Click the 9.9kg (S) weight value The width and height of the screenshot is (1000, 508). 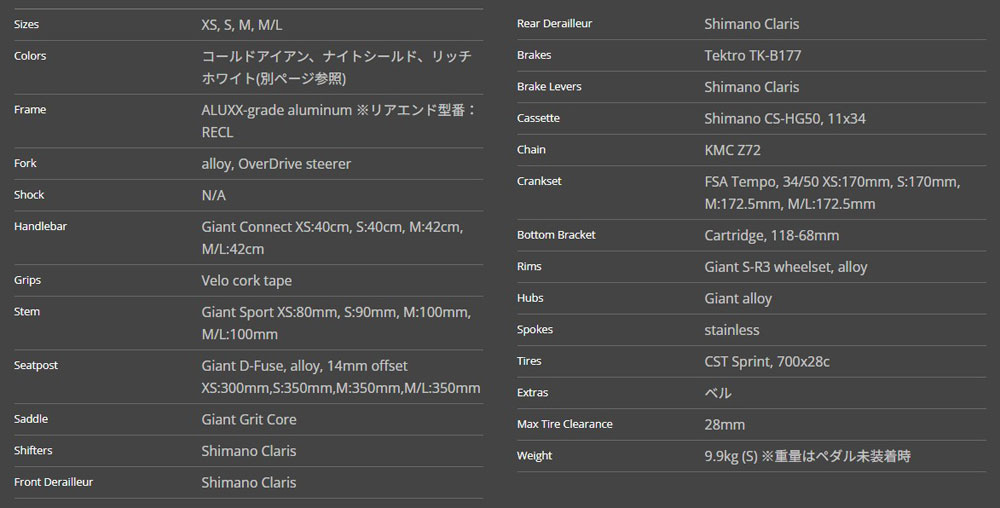[x=807, y=456]
